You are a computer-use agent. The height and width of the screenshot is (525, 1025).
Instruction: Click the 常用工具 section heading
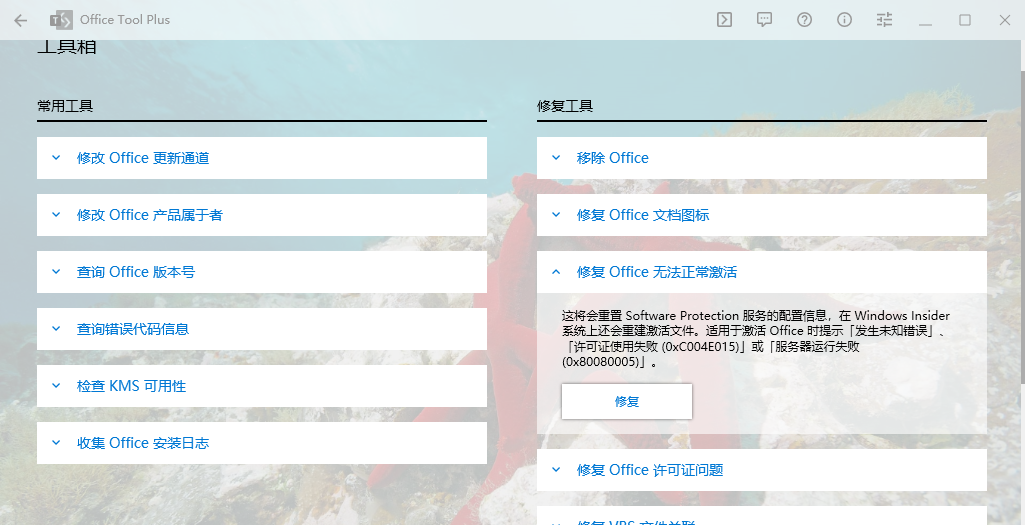coord(65,106)
